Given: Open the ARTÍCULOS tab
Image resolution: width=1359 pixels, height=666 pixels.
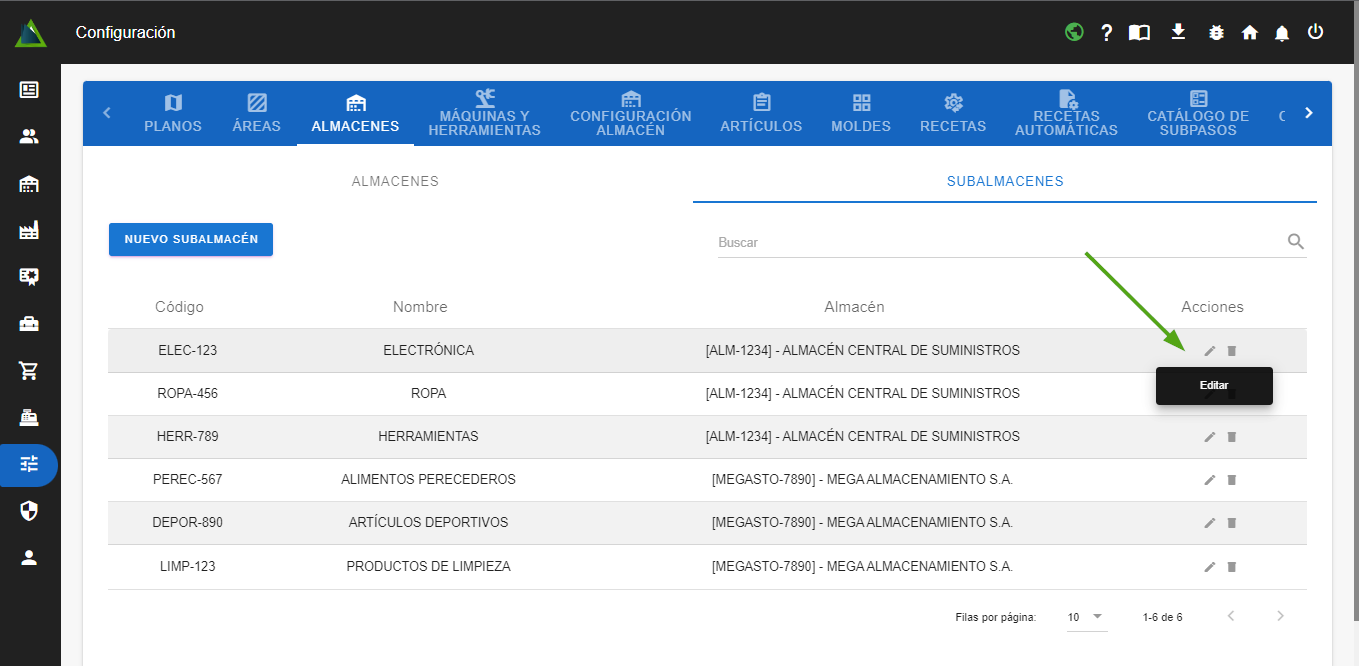Looking at the screenshot, I should click(x=761, y=113).
